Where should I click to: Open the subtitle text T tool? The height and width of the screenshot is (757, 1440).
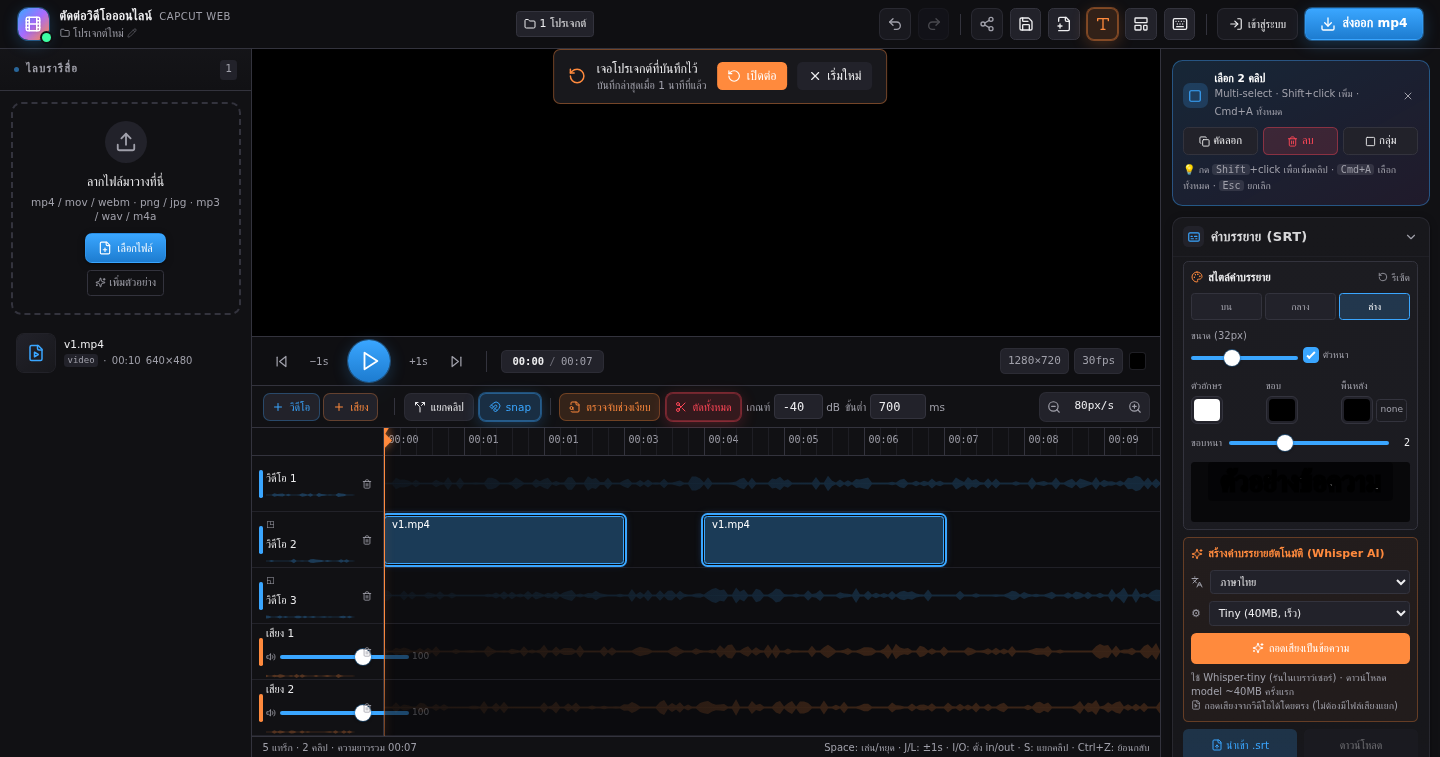click(1102, 24)
